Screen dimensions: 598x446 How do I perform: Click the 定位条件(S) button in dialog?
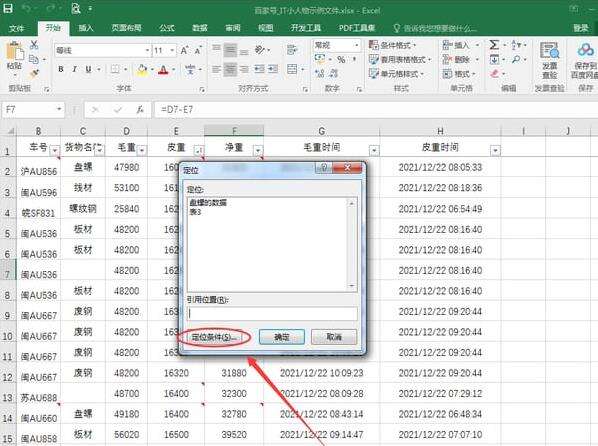pyautogui.click(x=214, y=337)
